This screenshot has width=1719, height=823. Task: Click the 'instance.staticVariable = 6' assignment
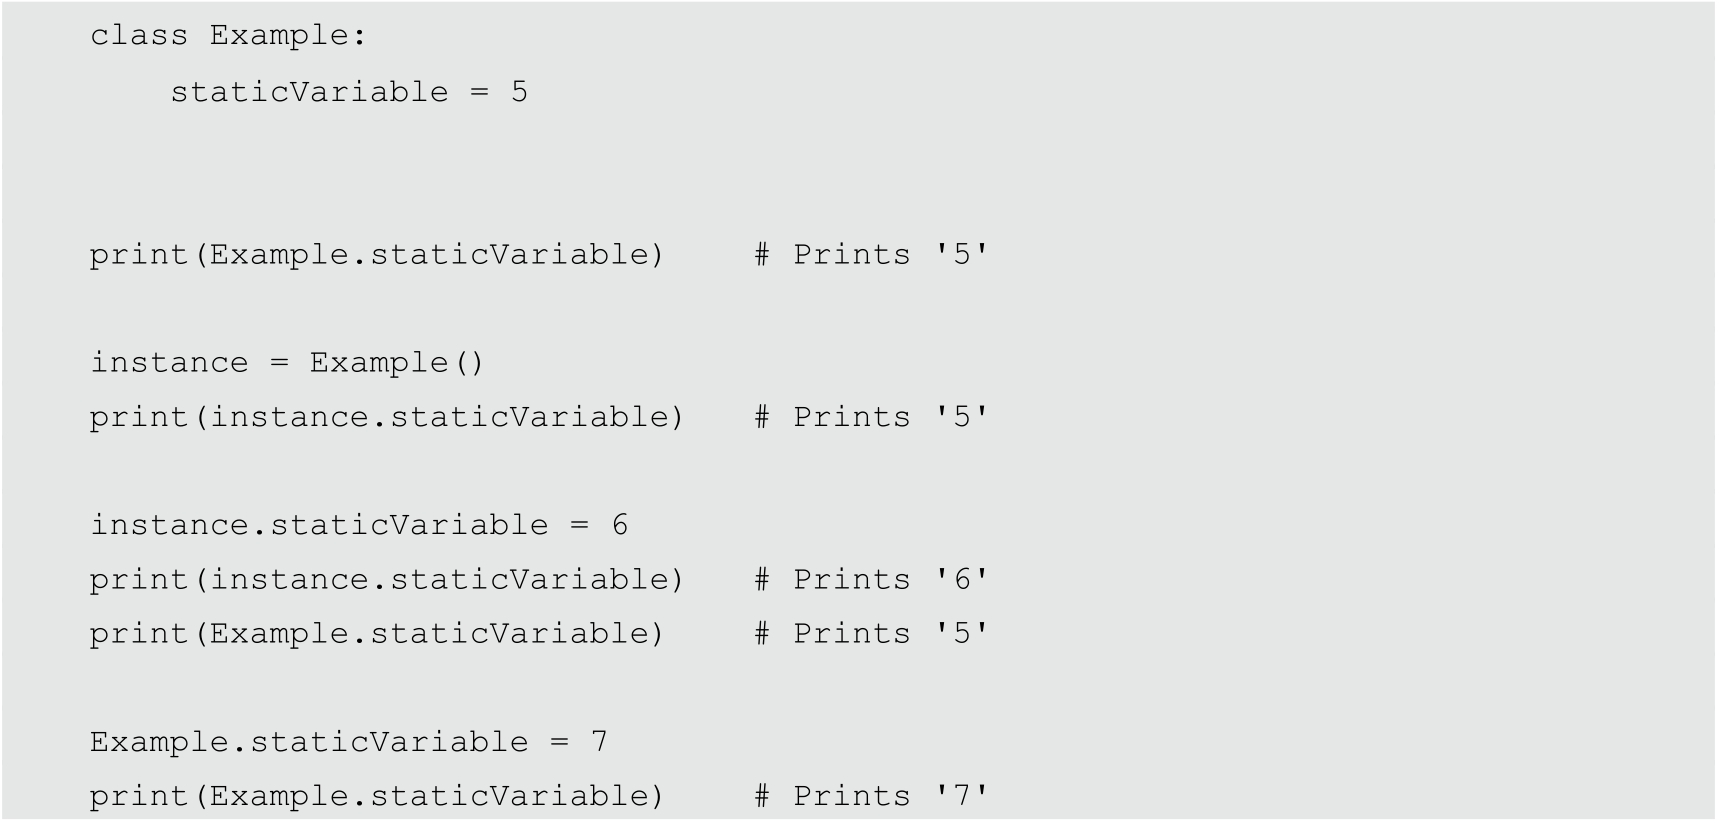pyautogui.click(x=359, y=525)
